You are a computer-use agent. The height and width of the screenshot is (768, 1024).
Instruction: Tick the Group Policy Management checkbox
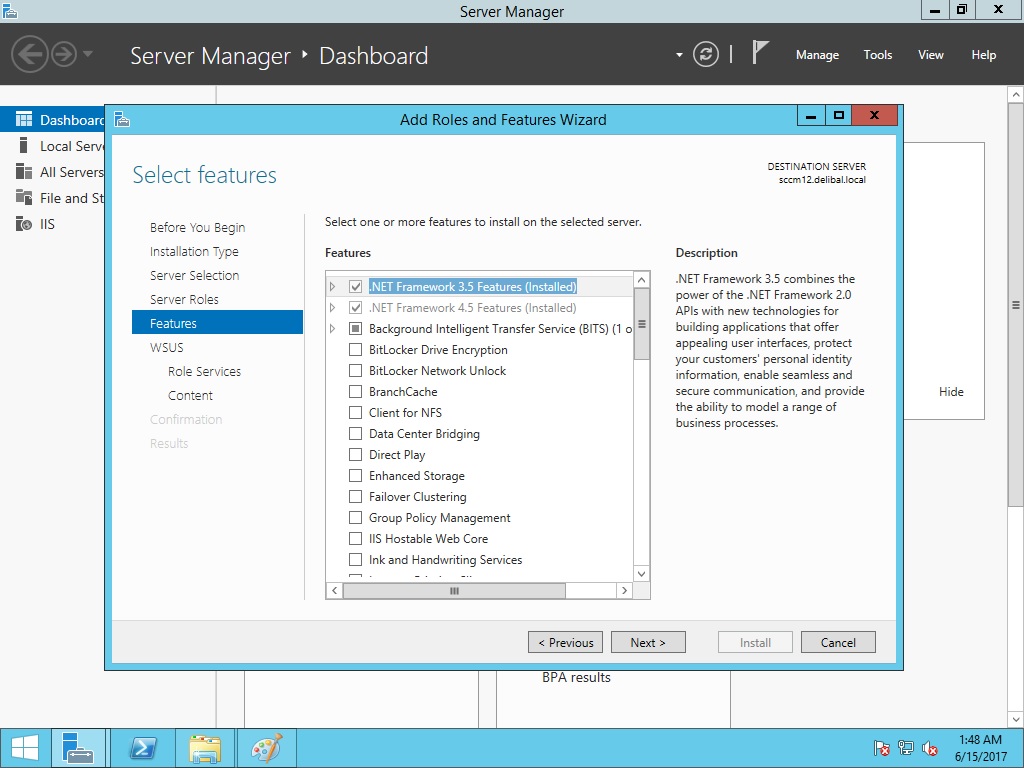click(355, 518)
